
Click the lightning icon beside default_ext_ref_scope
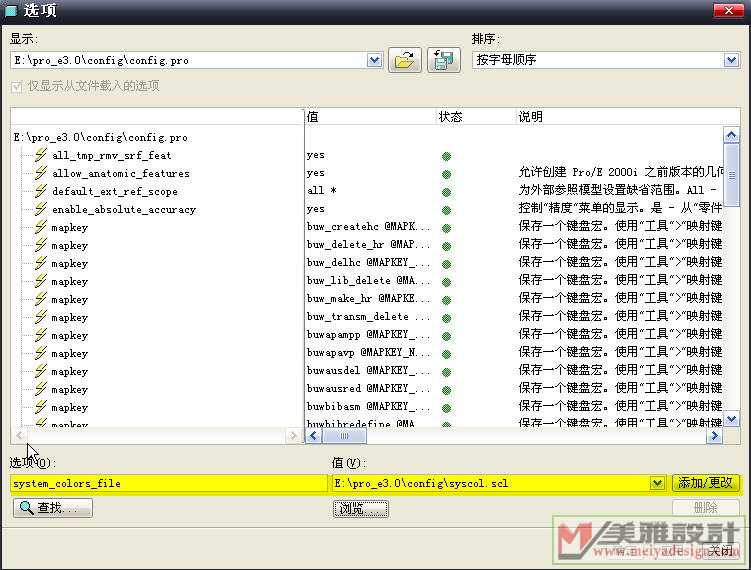(41, 191)
